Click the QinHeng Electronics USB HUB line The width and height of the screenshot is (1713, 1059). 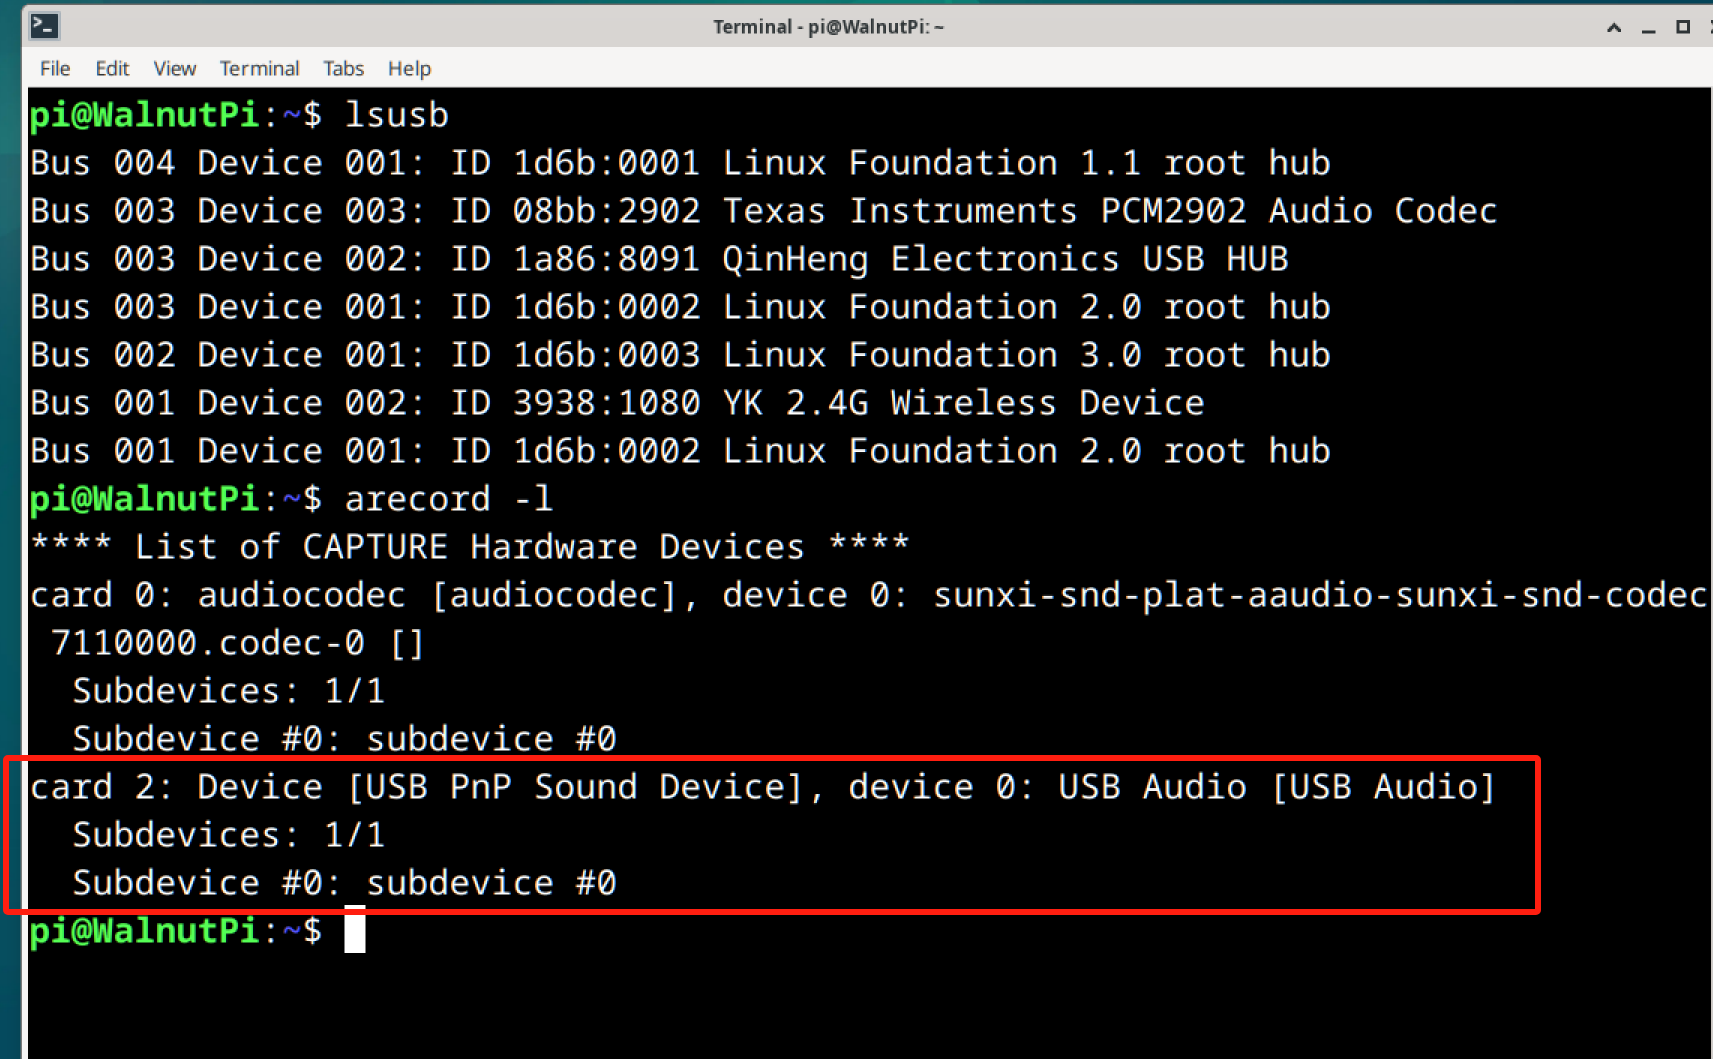659,259
